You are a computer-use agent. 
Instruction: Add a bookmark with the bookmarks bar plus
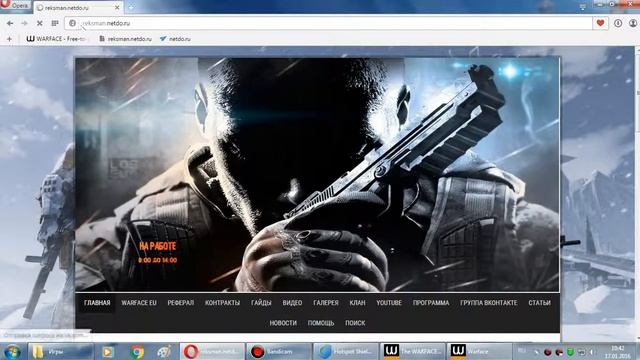pyautogui.click(x=9, y=39)
